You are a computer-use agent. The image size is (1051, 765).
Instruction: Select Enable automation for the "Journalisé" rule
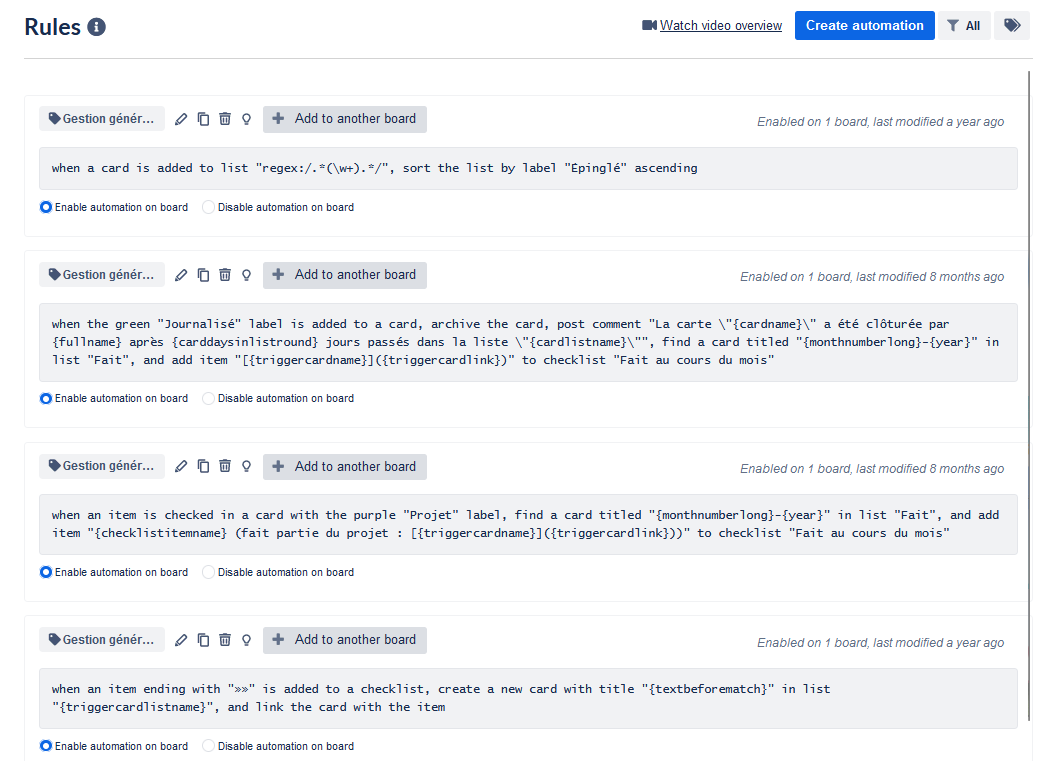click(46, 398)
